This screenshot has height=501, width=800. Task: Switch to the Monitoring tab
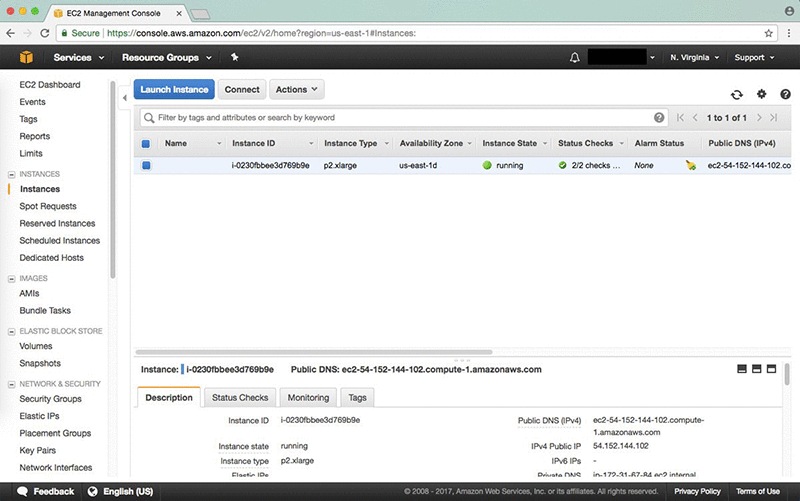pyautogui.click(x=308, y=397)
